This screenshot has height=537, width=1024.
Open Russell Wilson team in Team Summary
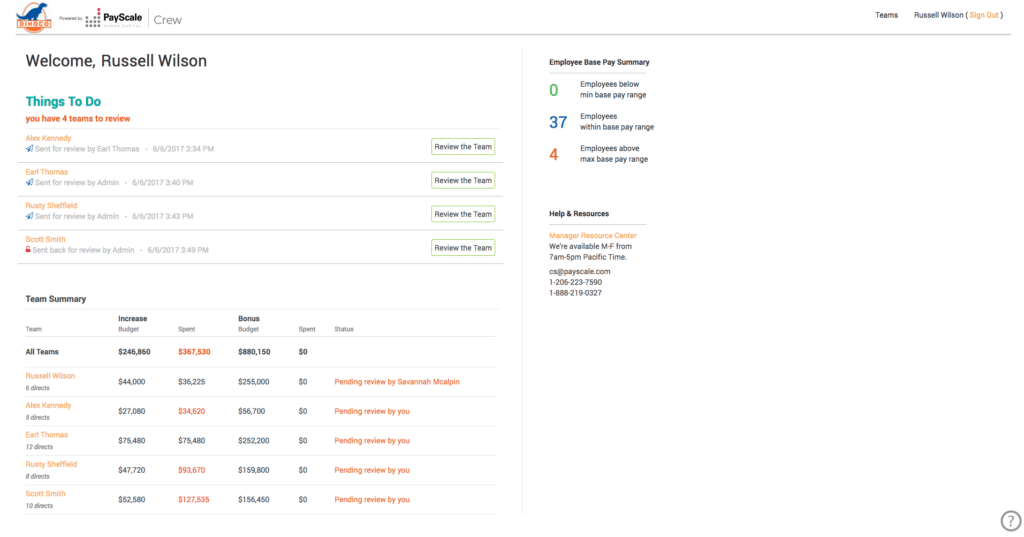click(50, 376)
